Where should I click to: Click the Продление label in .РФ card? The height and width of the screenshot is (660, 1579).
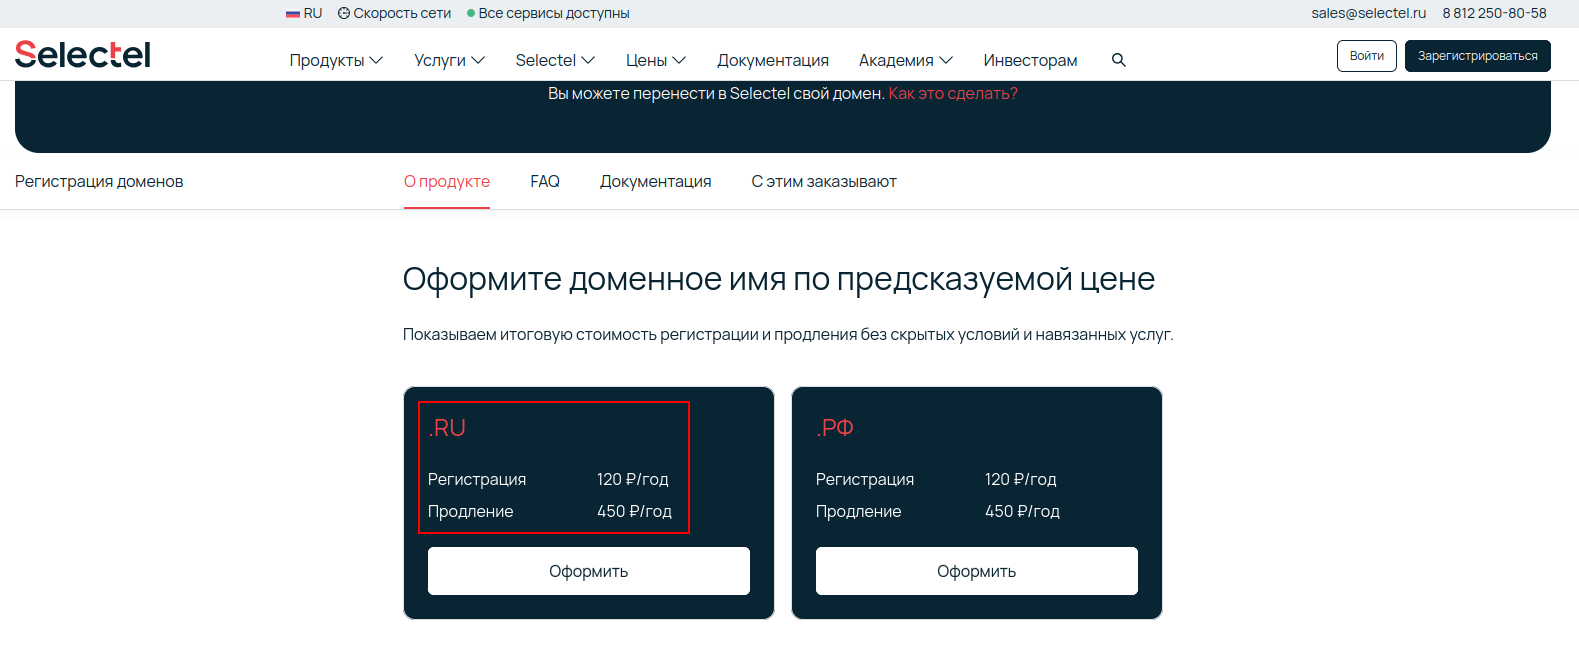click(858, 511)
